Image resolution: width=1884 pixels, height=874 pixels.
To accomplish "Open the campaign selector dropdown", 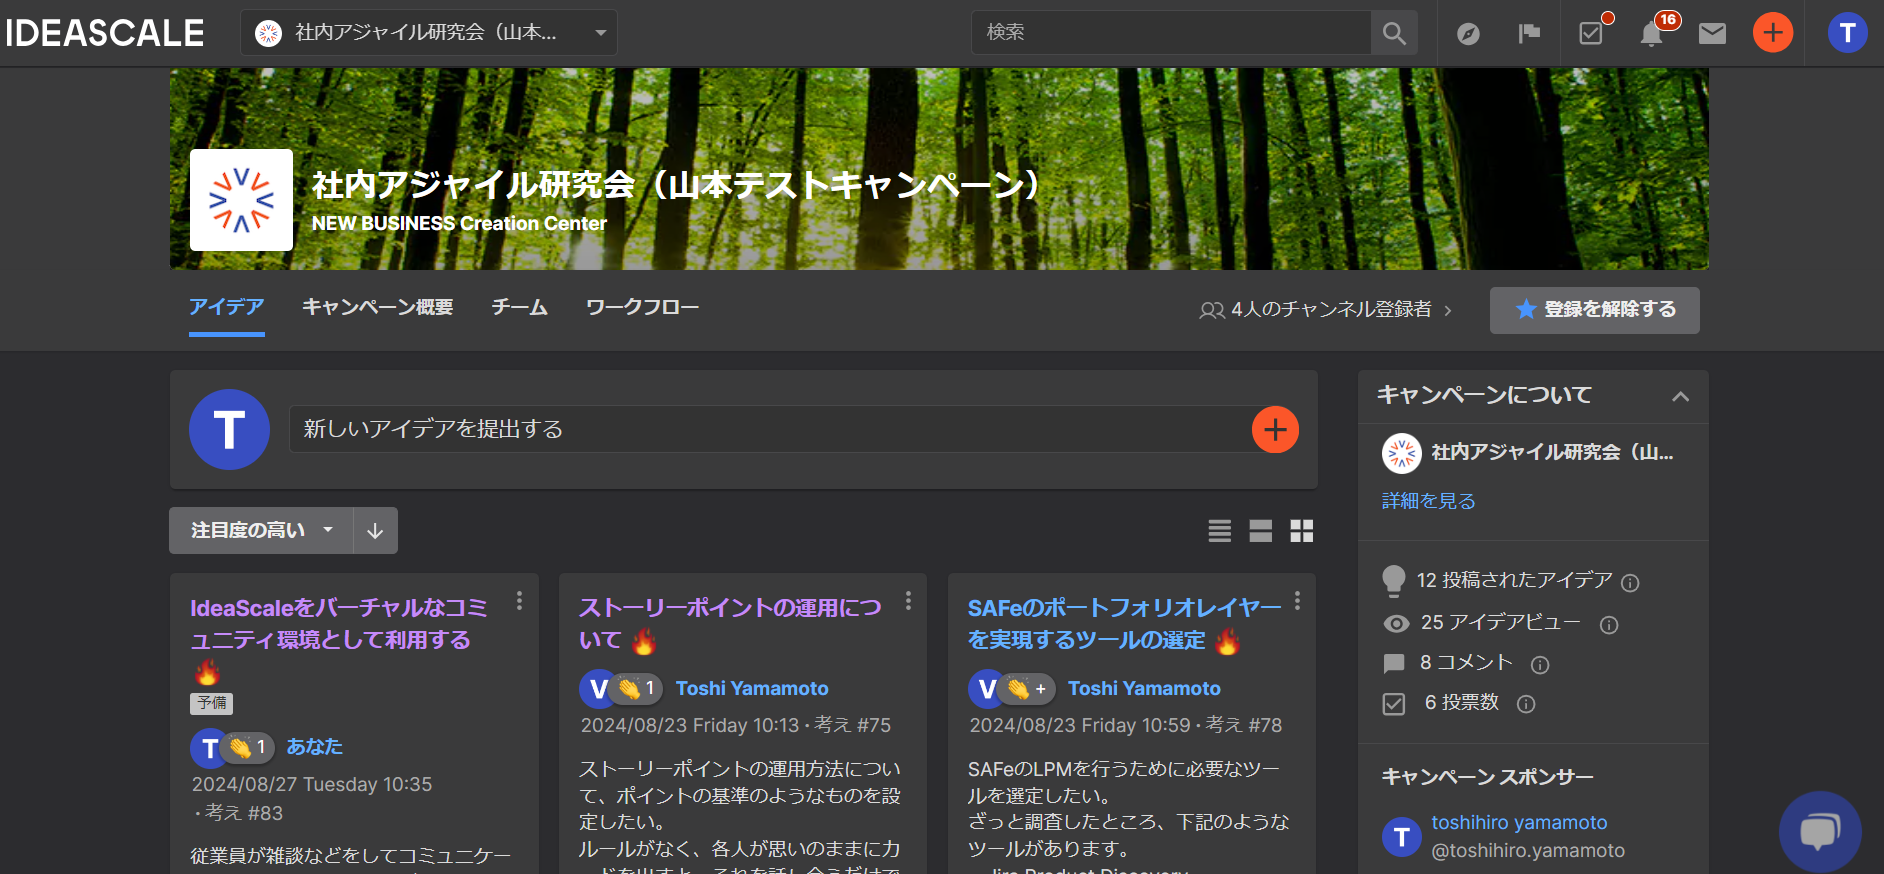I will coord(429,33).
